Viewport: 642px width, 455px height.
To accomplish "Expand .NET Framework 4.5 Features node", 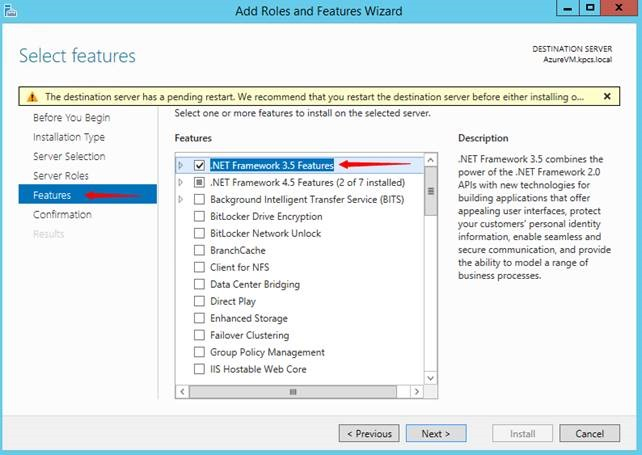I will point(181,182).
